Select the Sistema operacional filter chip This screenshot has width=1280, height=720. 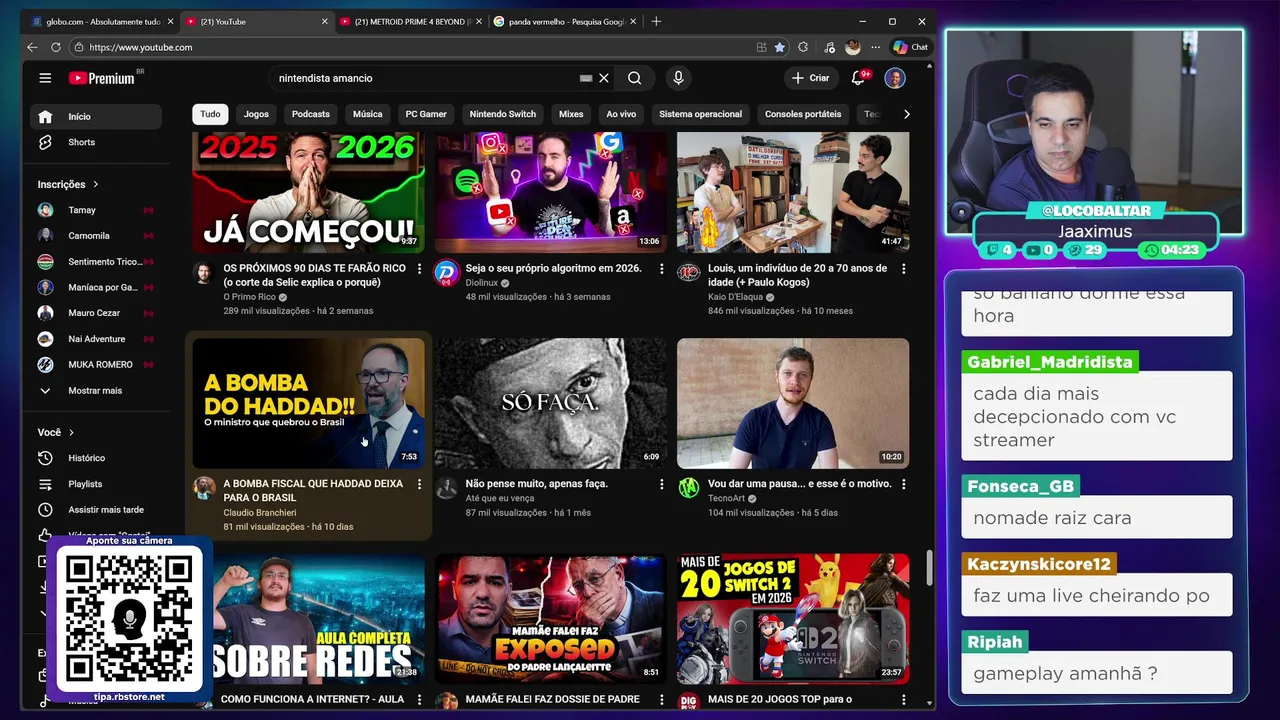tap(700, 114)
